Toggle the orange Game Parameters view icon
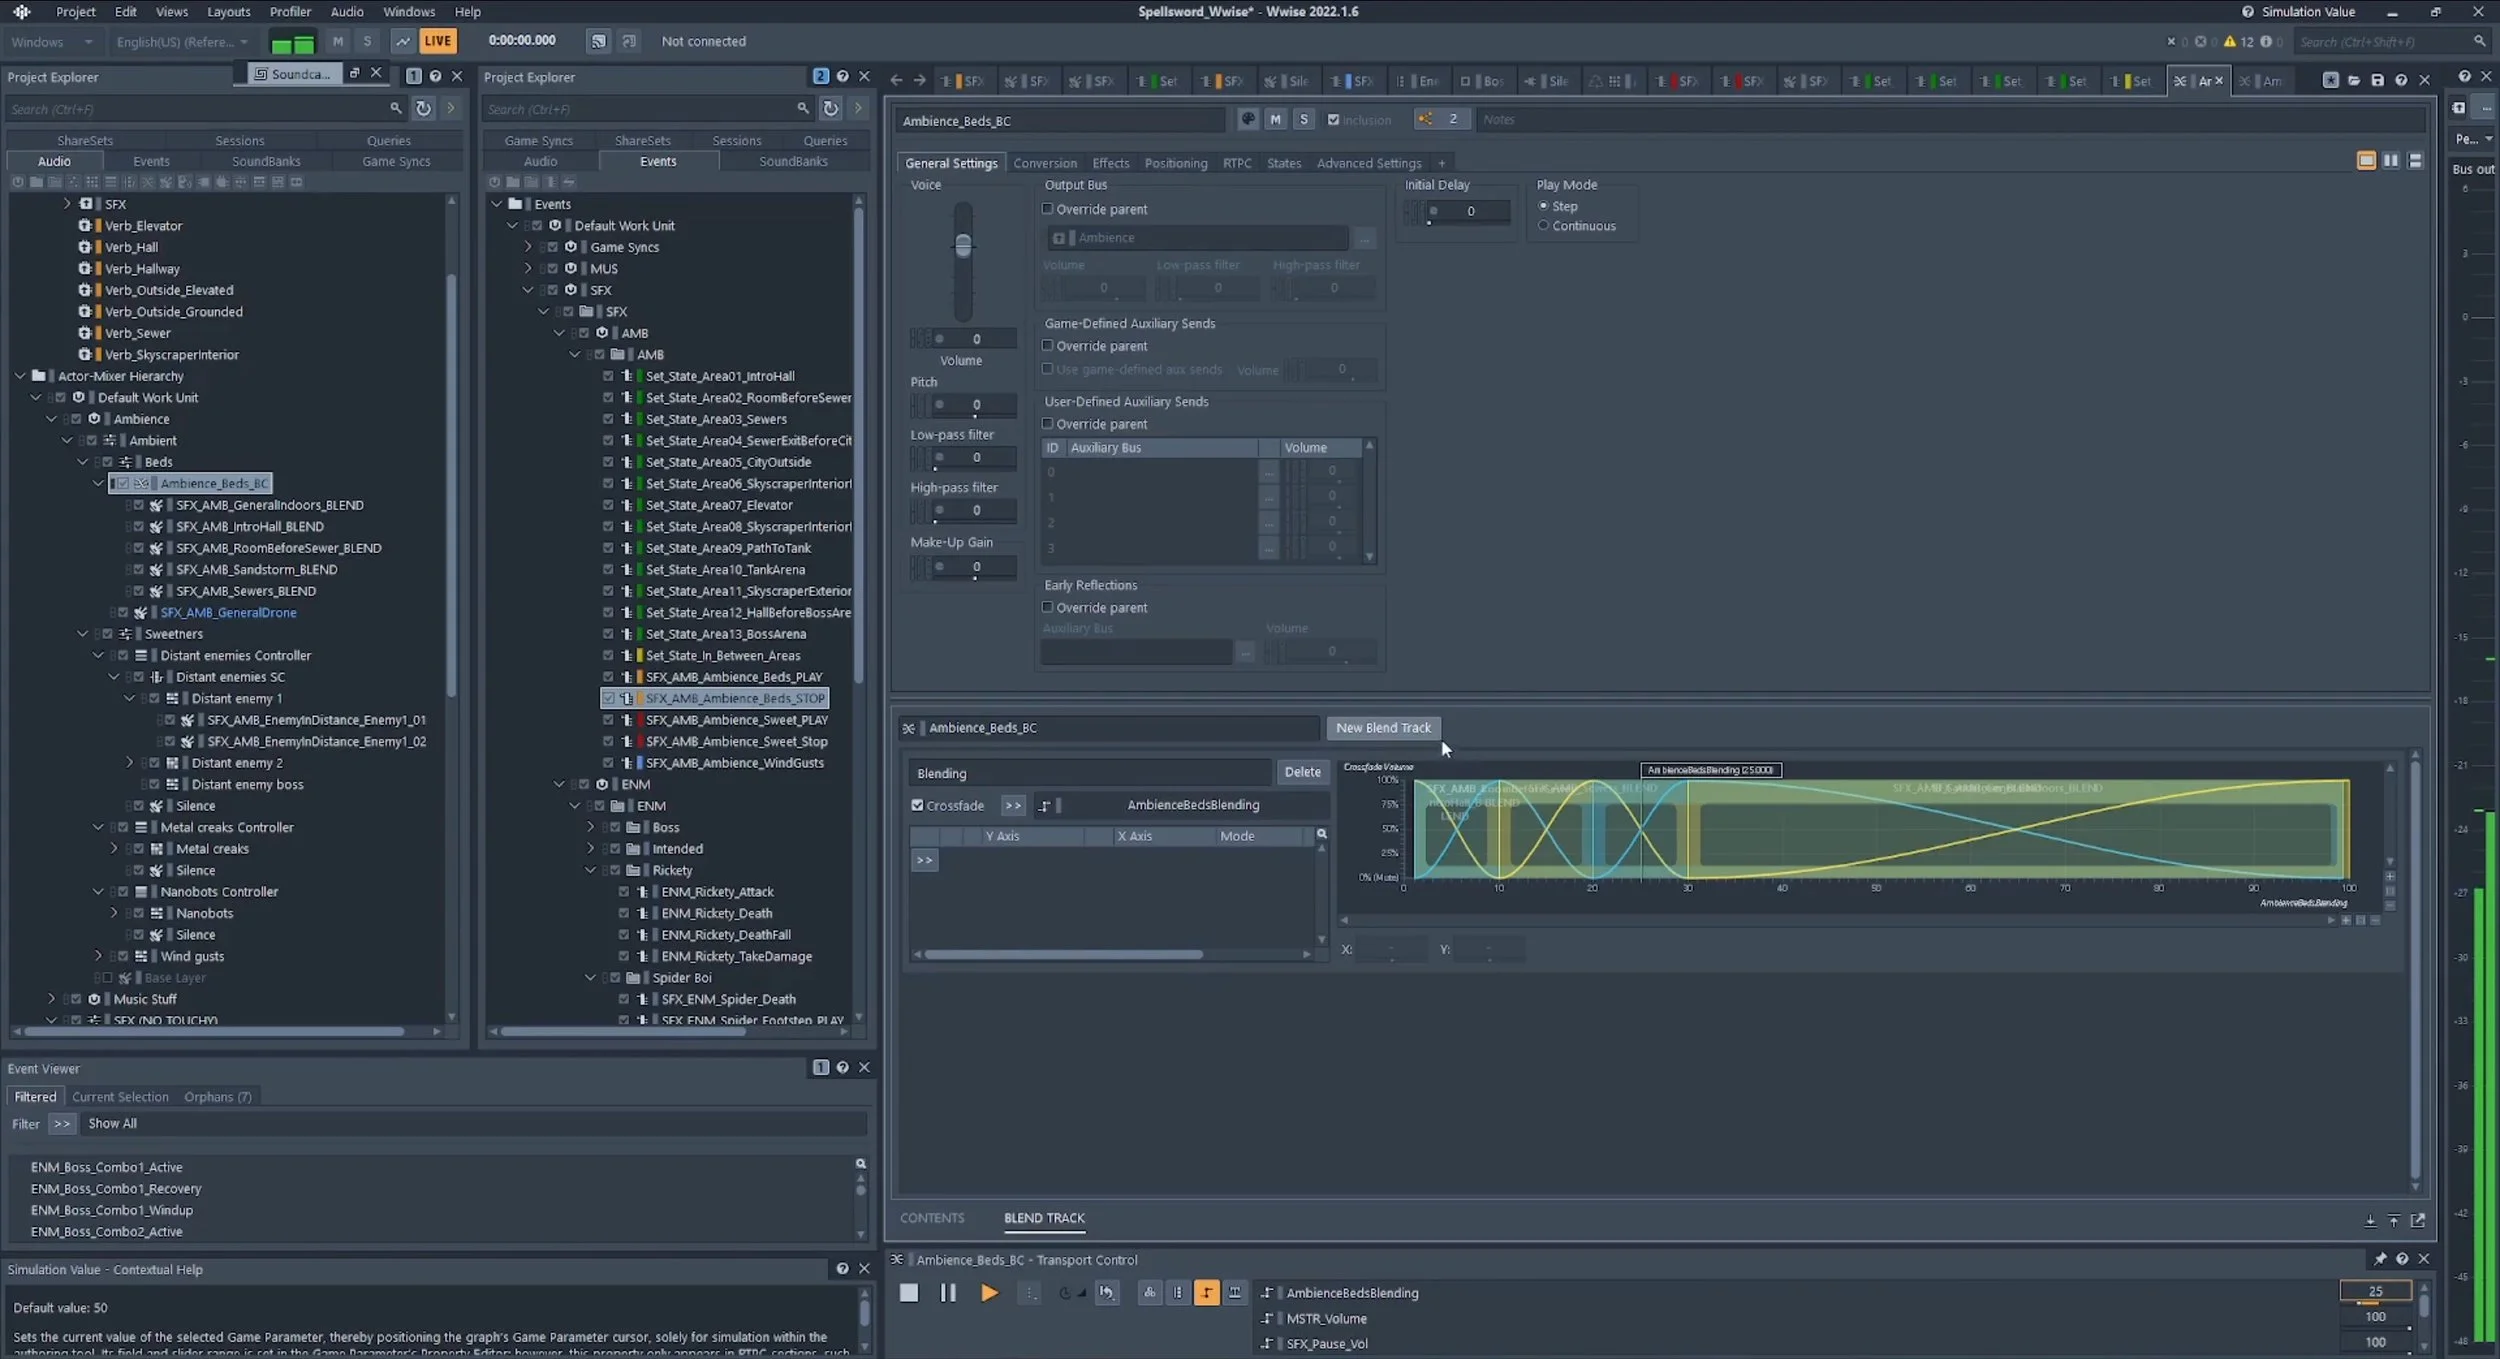Screen dimensions: 2500x1359 point(1206,1293)
